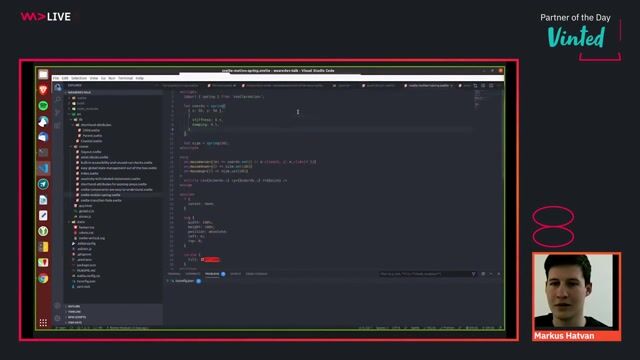Expand the OUTLINE section
This screenshot has width=640, height=360.
click(x=74, y=306)
